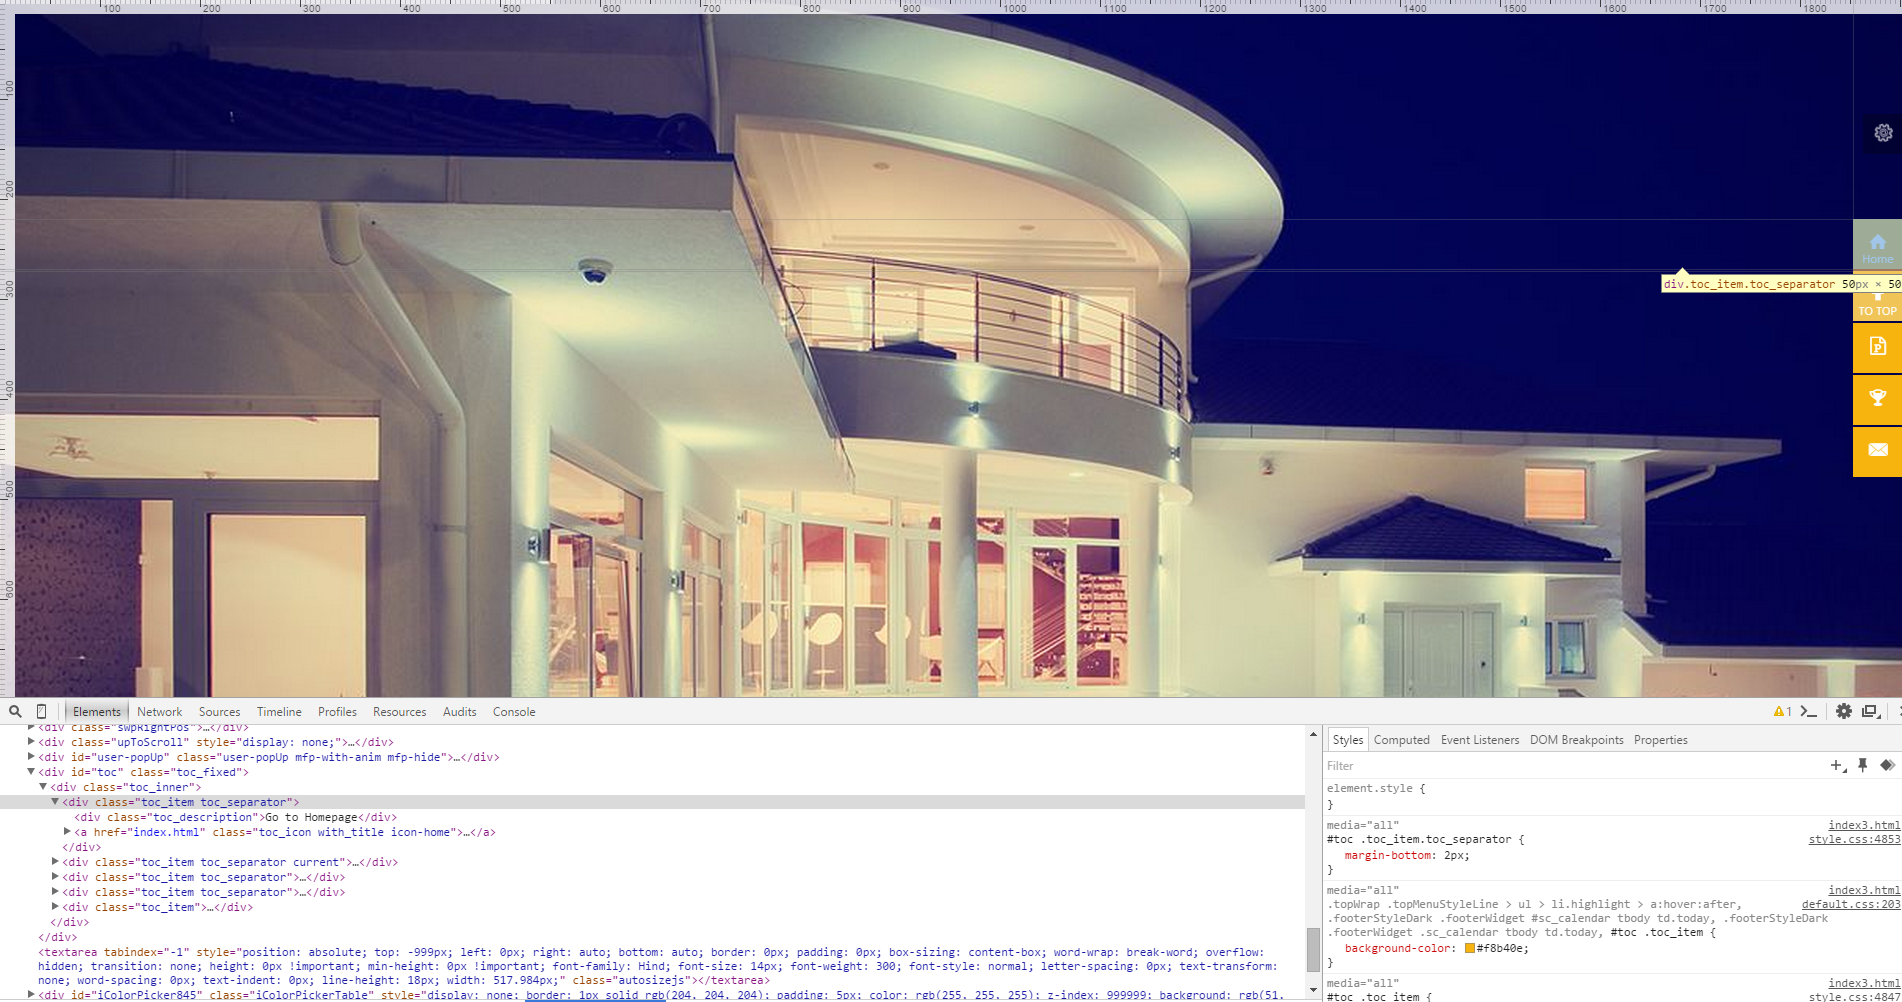Open the Computed styles tab
The width and height of the screenshot is (1902, 1002).
[x=1401, y=740]
